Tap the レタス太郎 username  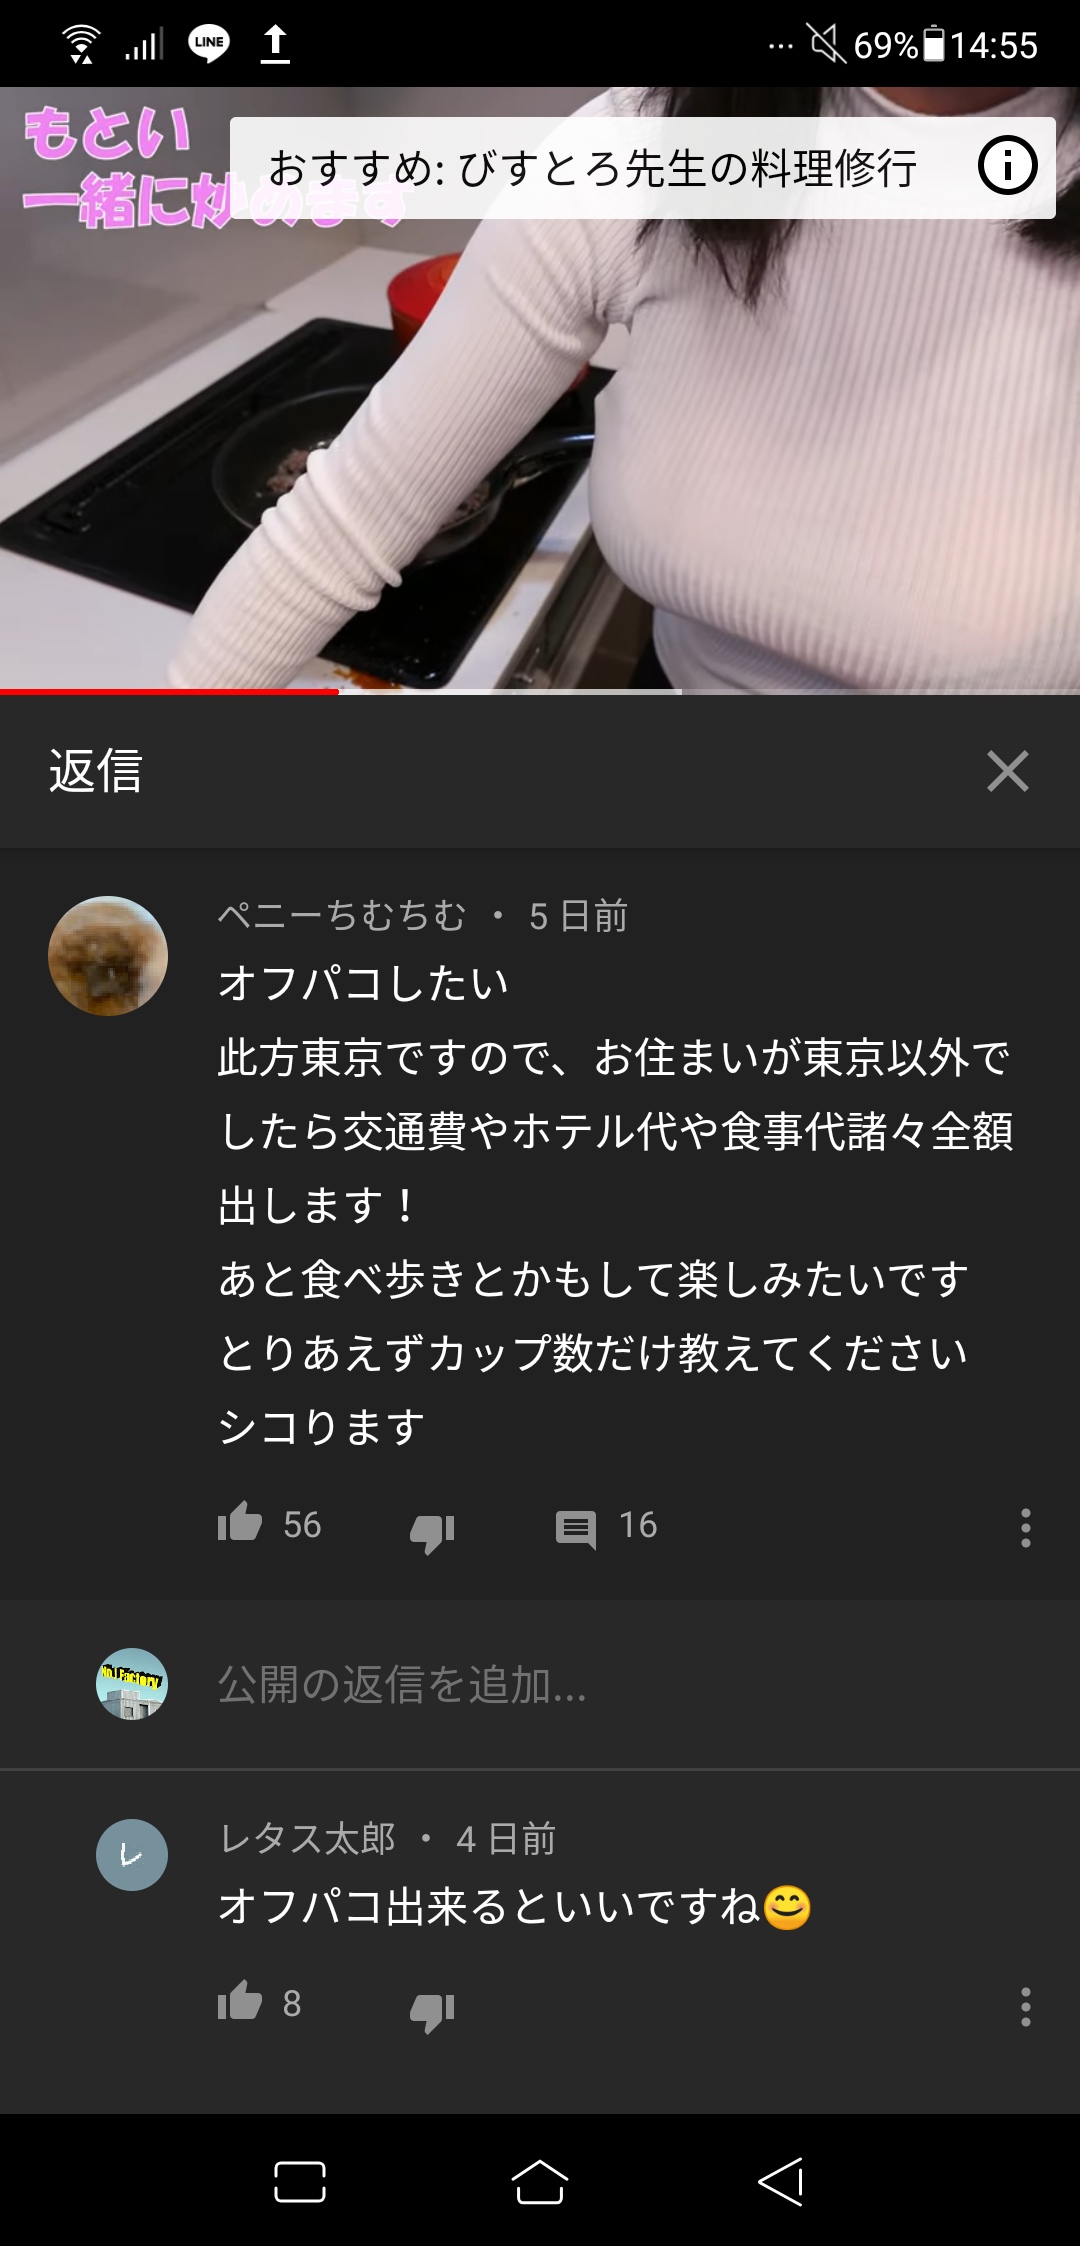pyautogui.click(x=307, y=1838)
